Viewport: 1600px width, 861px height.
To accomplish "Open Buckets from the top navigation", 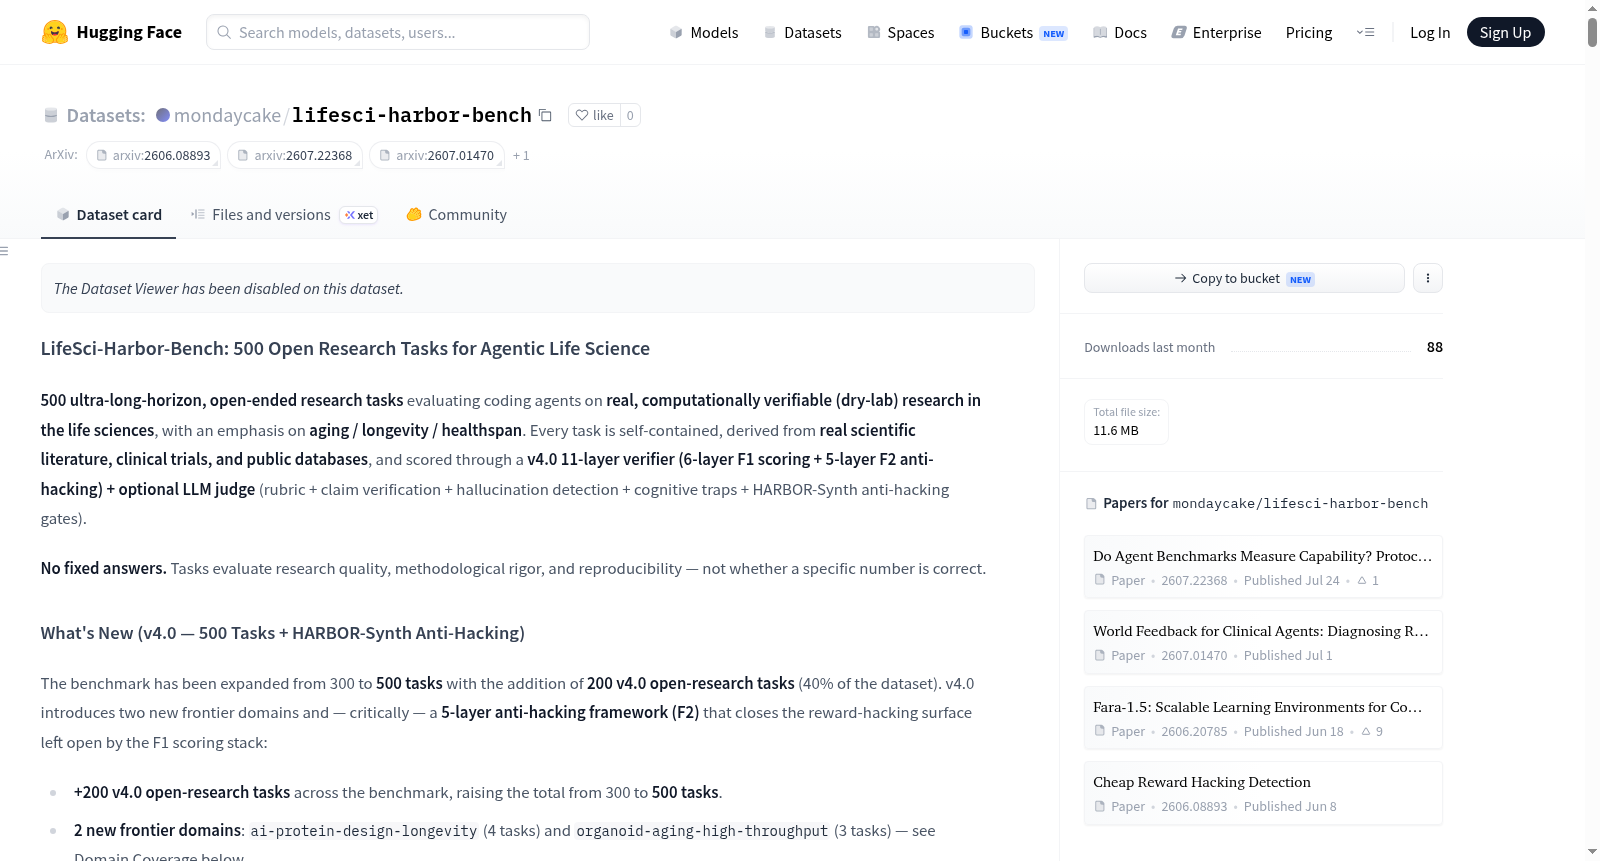I will (1013, 32).
